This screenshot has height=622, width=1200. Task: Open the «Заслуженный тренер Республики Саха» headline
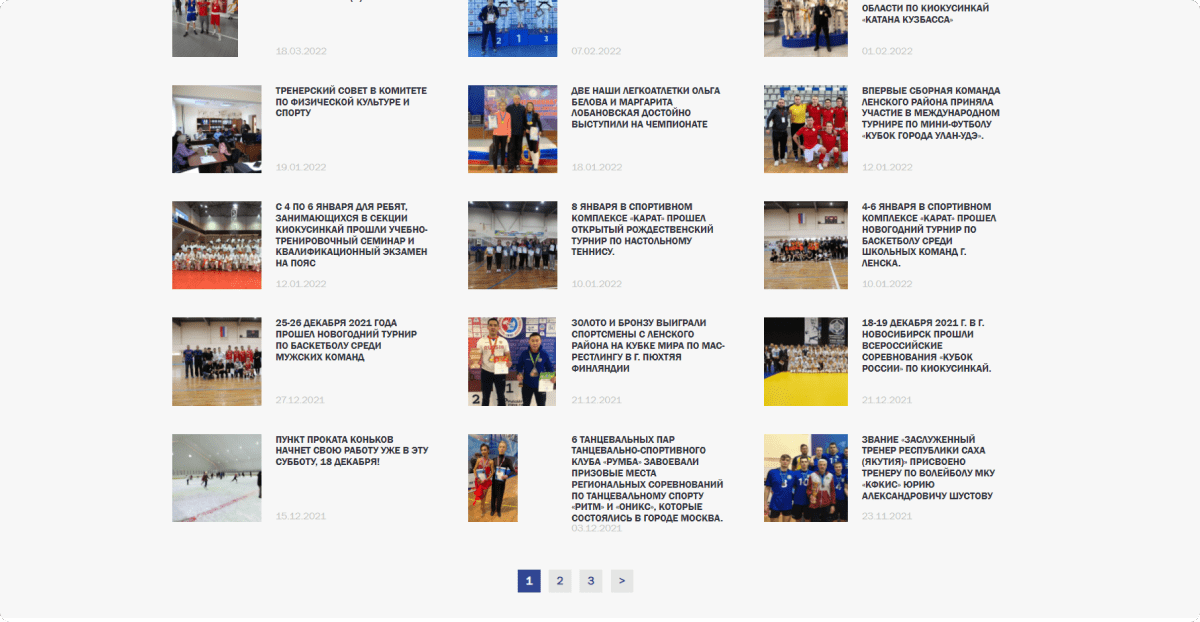click(927, 467)
